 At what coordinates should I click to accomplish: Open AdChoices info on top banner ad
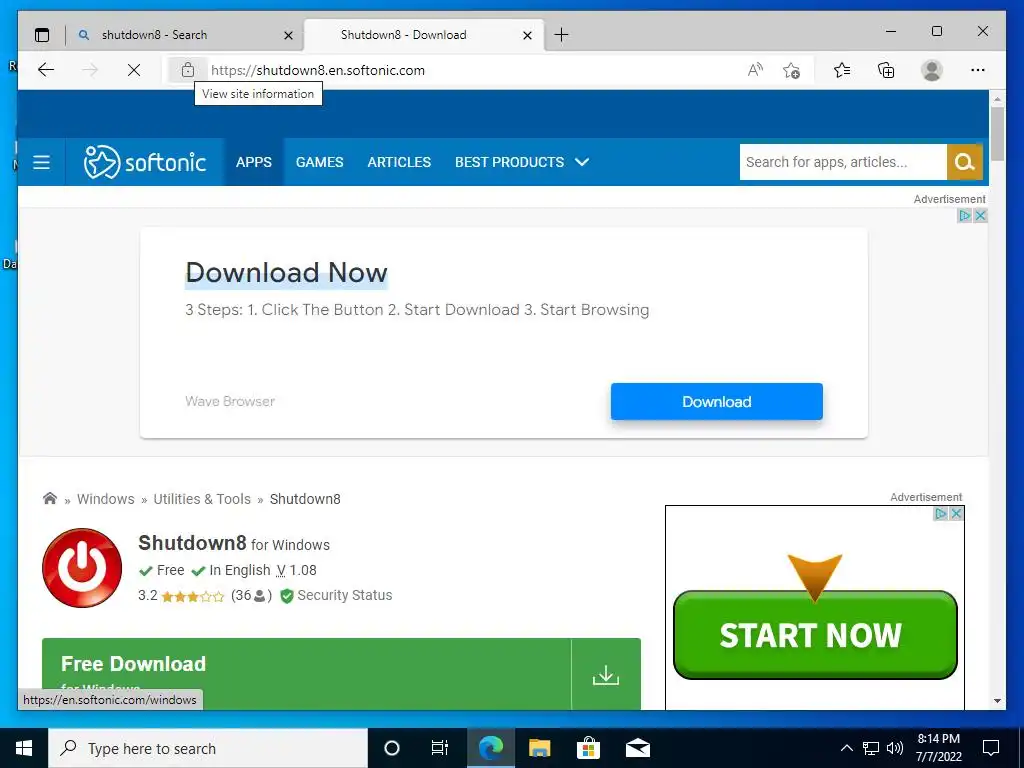[965, 216]
